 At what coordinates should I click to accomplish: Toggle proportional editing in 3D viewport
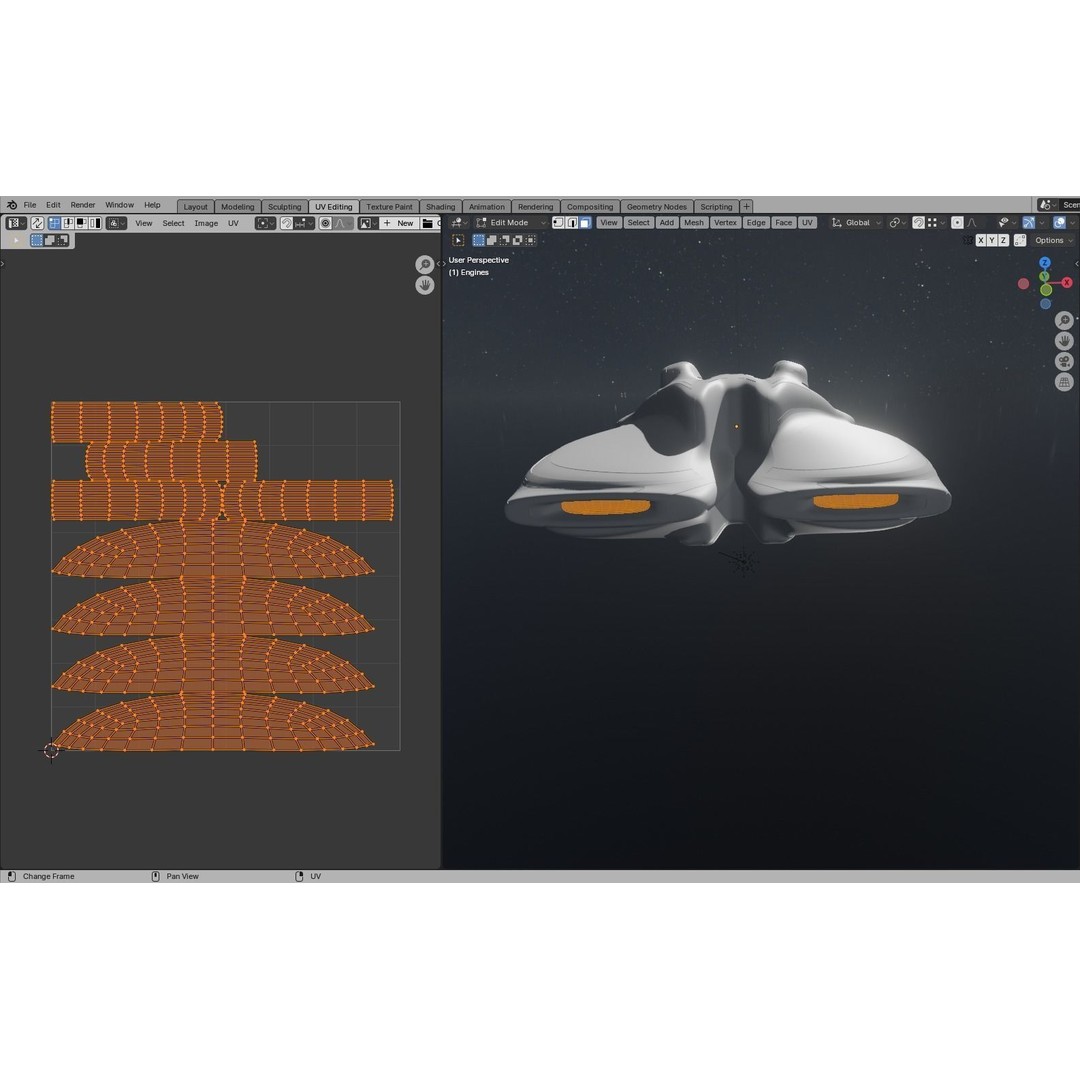tap(958, 222)
